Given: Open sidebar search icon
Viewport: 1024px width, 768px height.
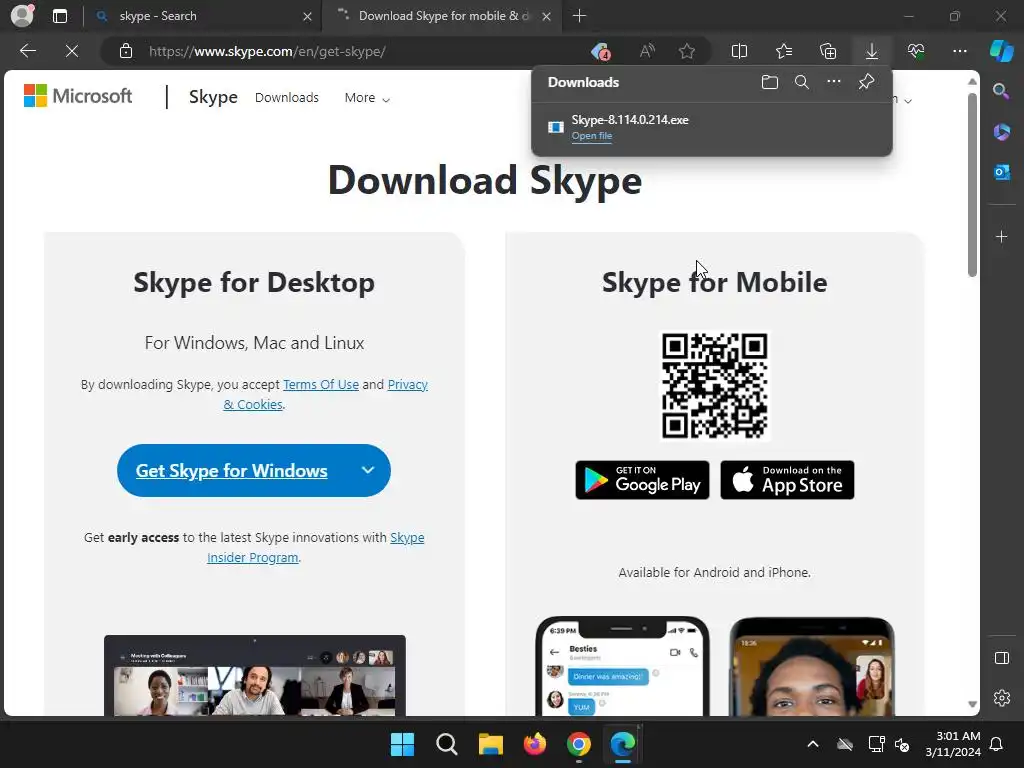Looking at the screenshot, I should pyautogui.click(x=1001, y=91).
